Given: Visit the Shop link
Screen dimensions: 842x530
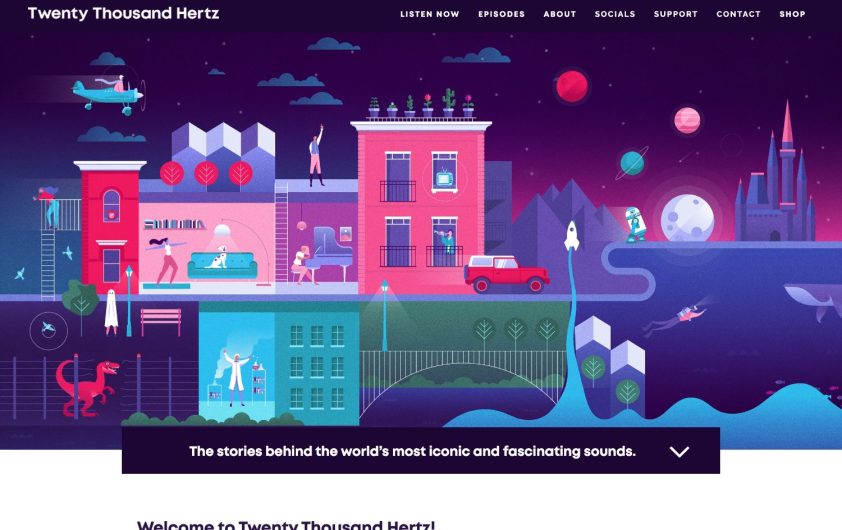Looking at the screenshot, I should tap(792, 14).
